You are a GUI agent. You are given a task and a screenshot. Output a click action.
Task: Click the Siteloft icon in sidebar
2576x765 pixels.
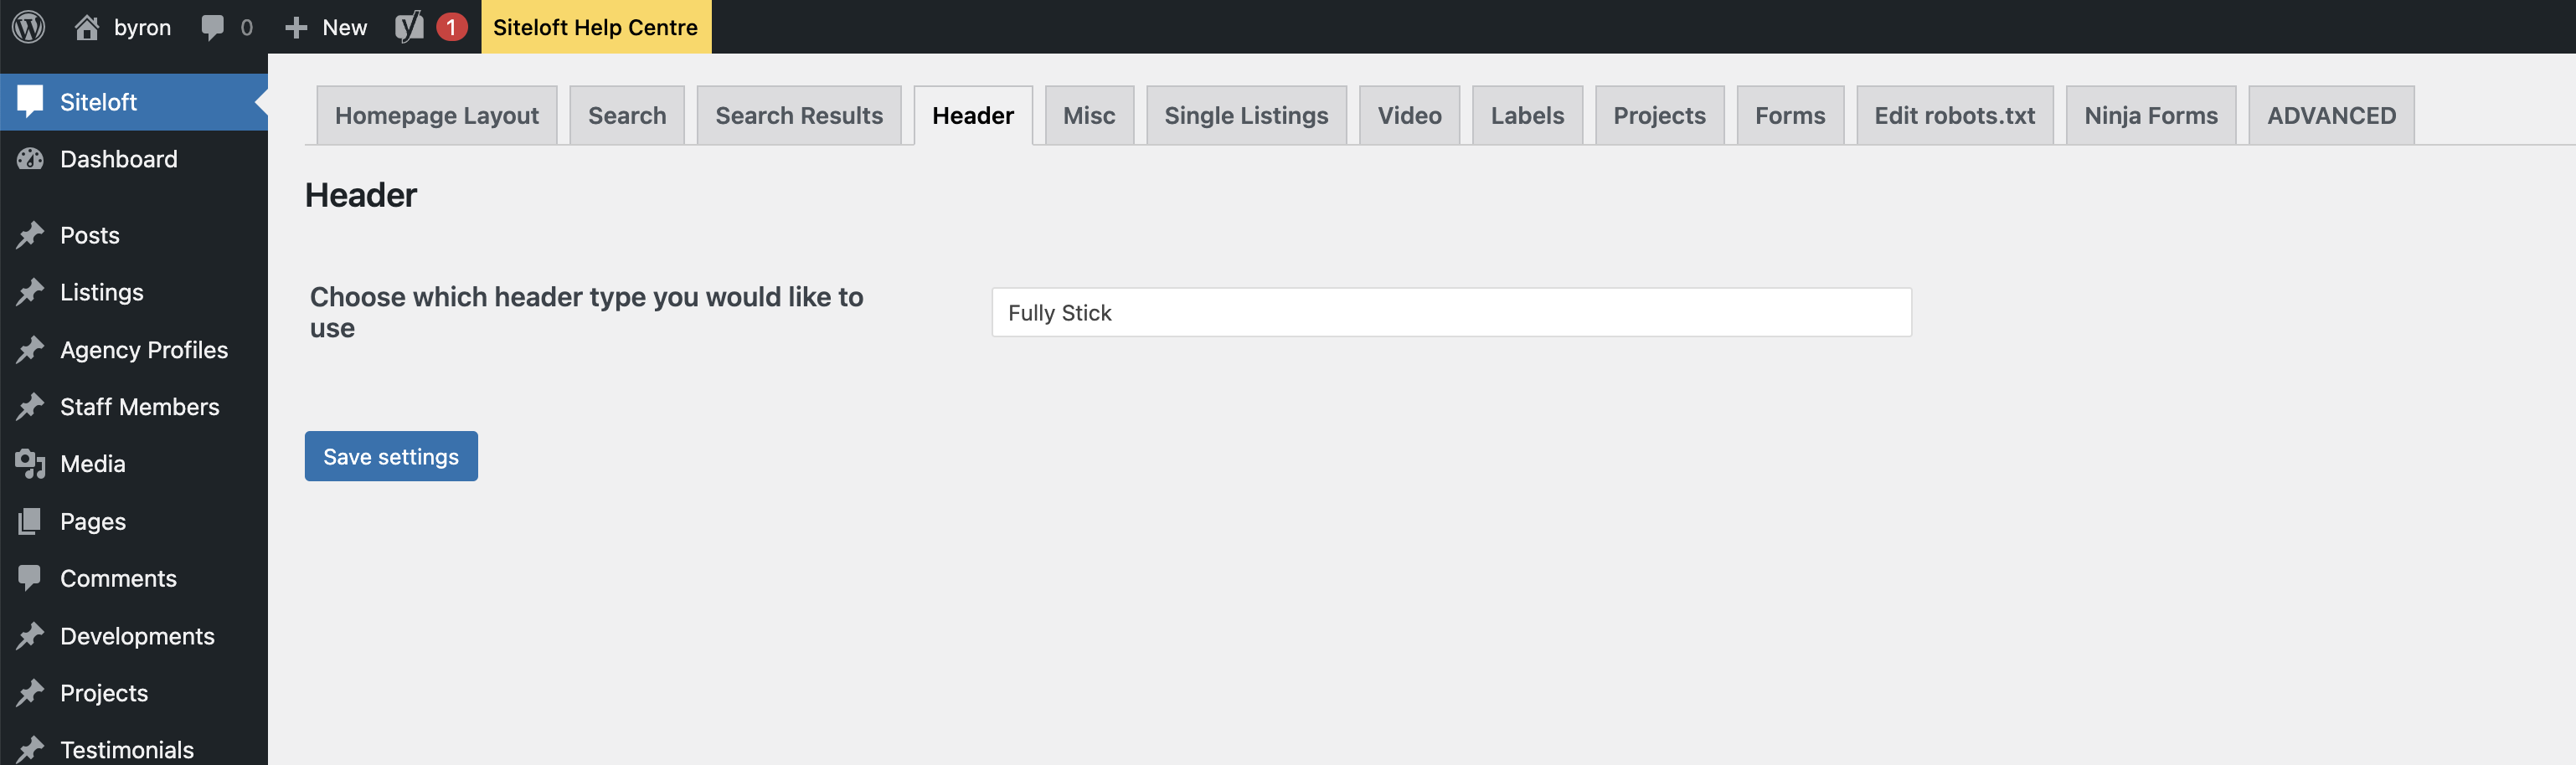(31, 101)
